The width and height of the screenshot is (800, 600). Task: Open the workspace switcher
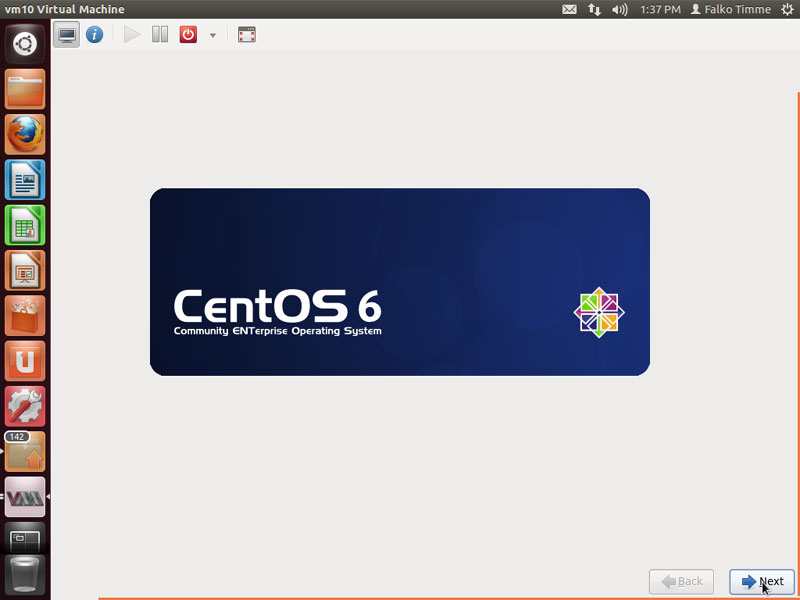(25, 539)
